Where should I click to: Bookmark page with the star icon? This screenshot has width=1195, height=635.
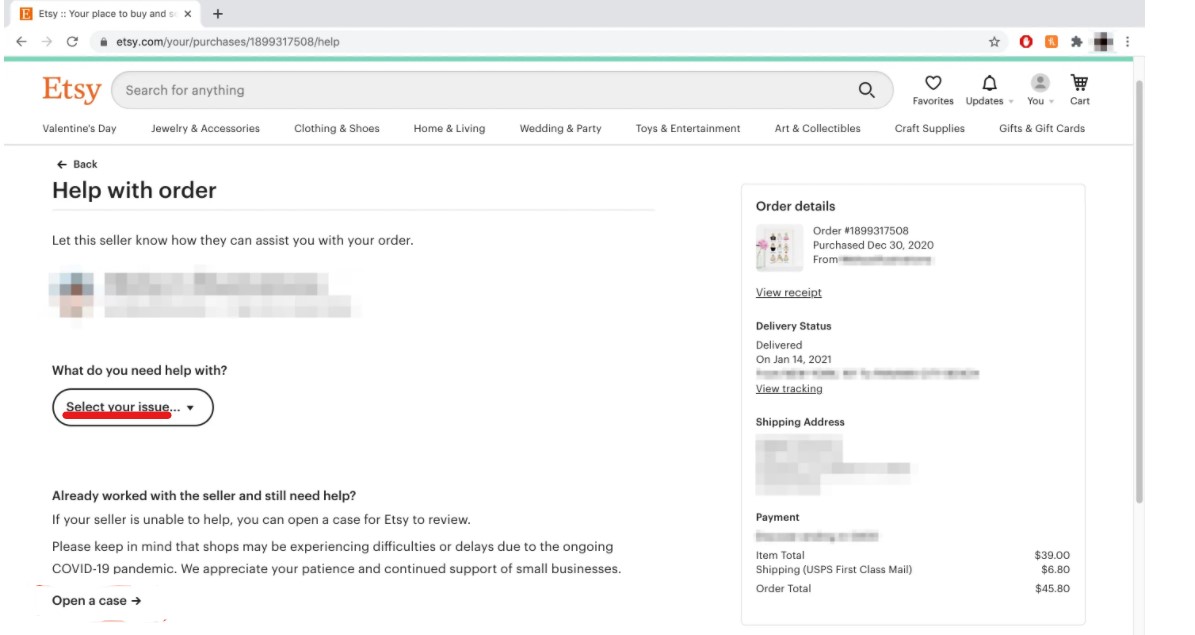tap(994, 42)
